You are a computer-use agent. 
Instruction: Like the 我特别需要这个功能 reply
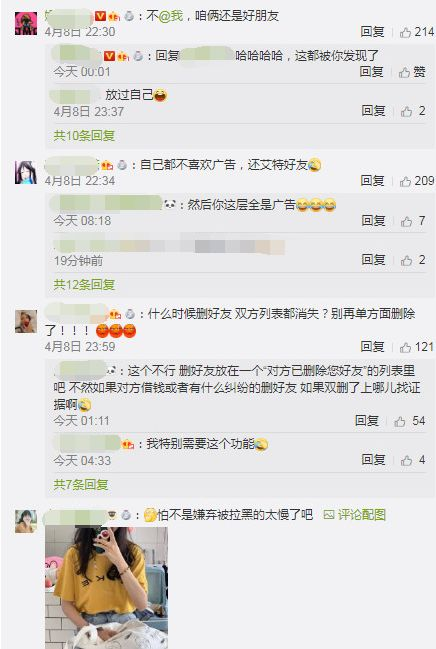(x=413, y=460)
